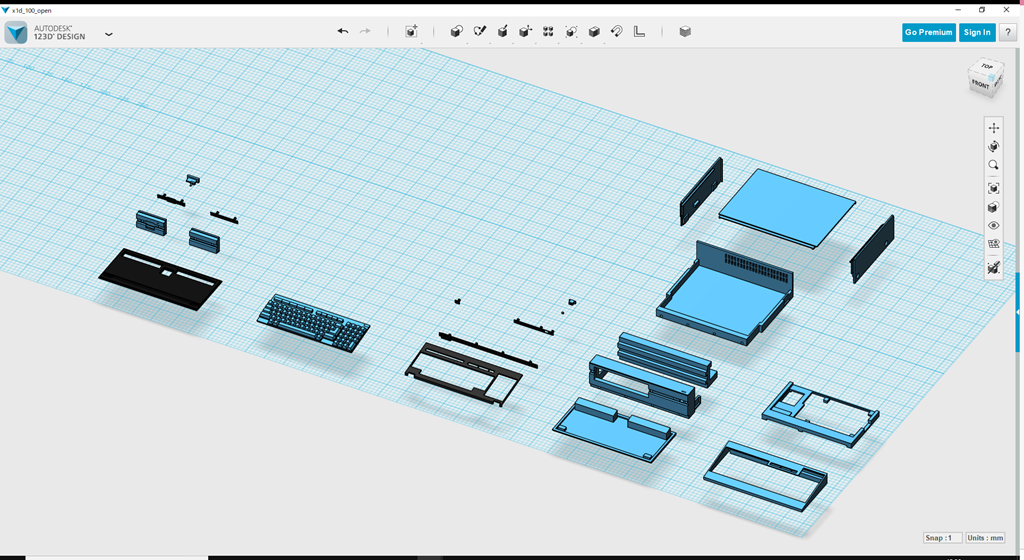The image size is (1024, 560).
Task: Select the Sketch tool icon
Action: pos(480,32)
